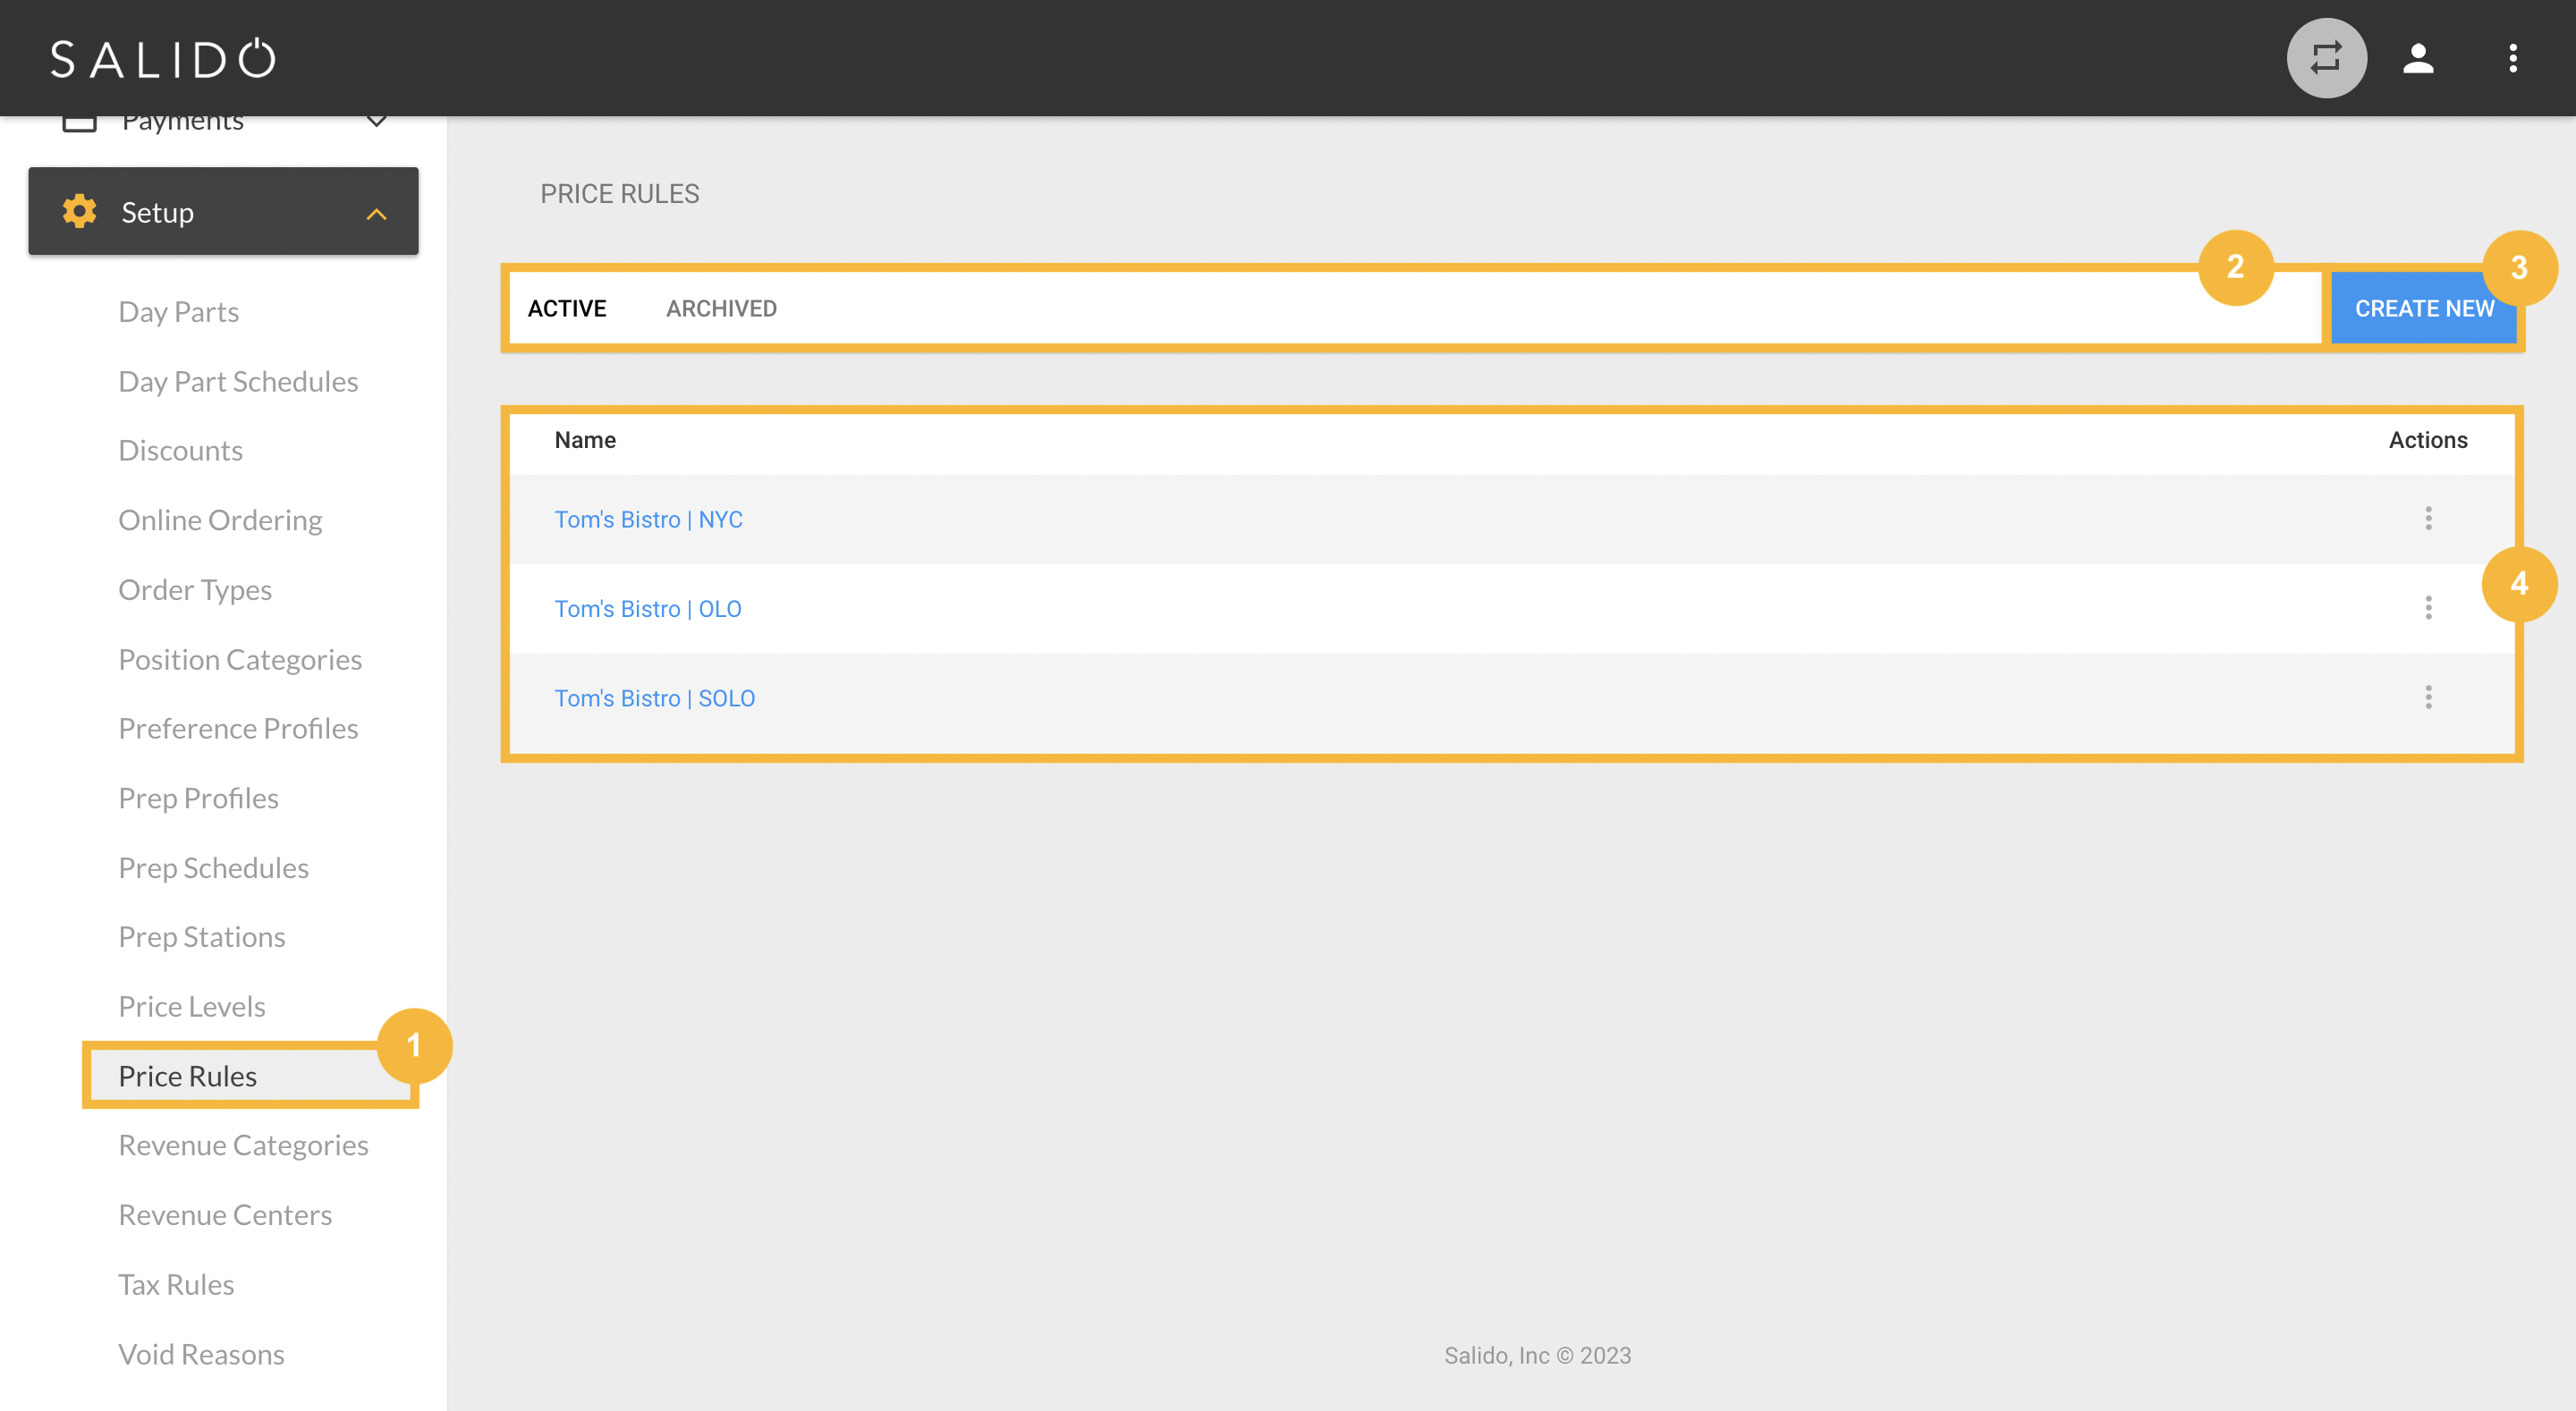
Task: Go to Prep Schedules
Action: tap(213, 867)
